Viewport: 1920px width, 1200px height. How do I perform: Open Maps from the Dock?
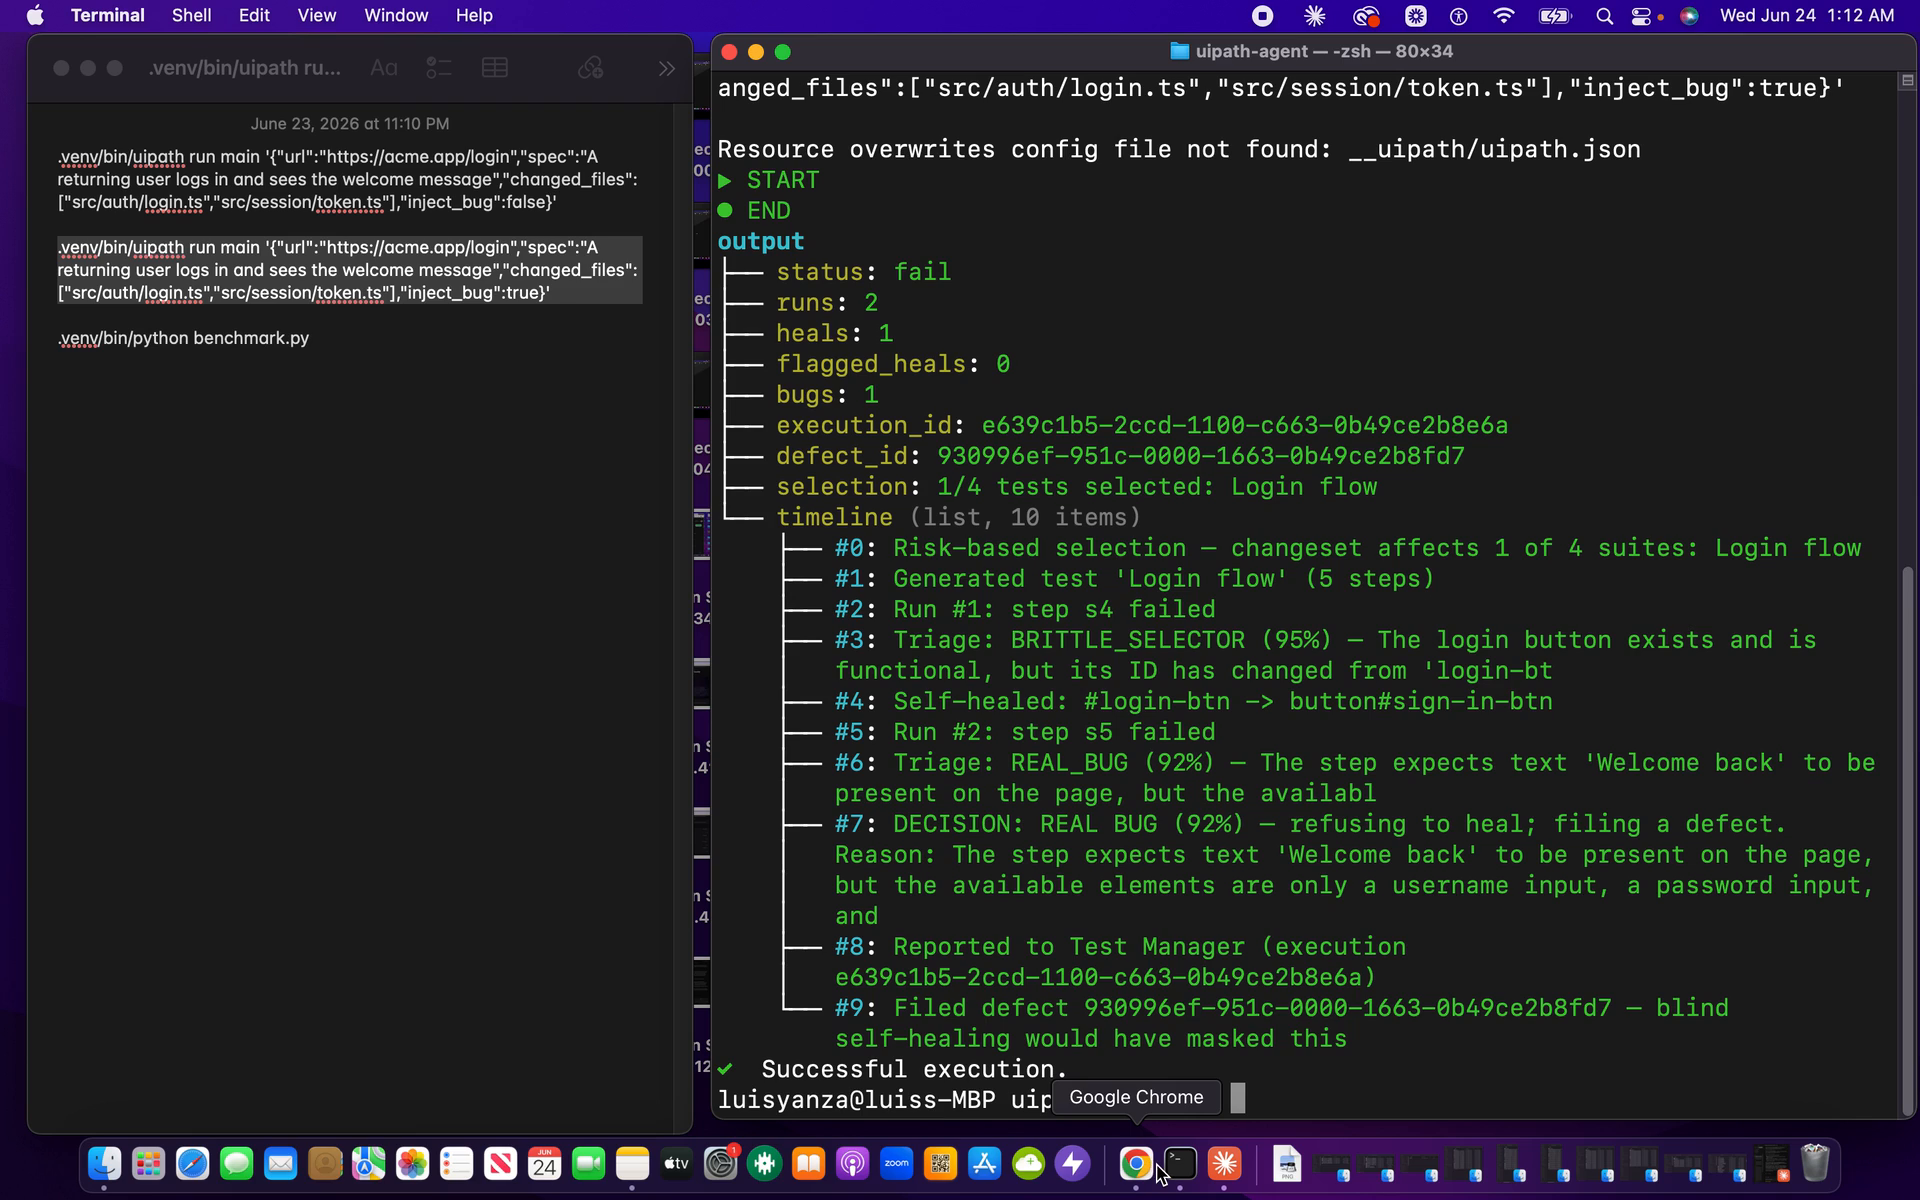click(368, 1163)
